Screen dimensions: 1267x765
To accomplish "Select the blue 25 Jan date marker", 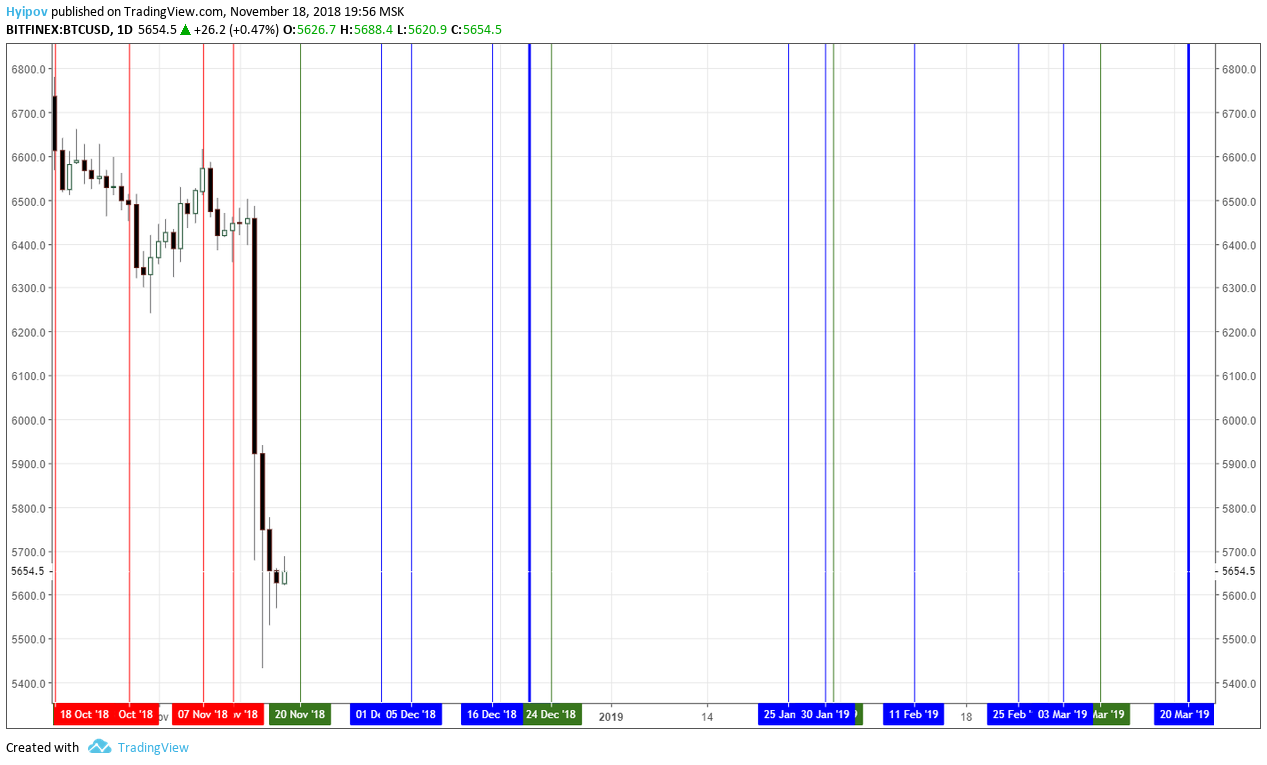I will (x=778, y=715).
